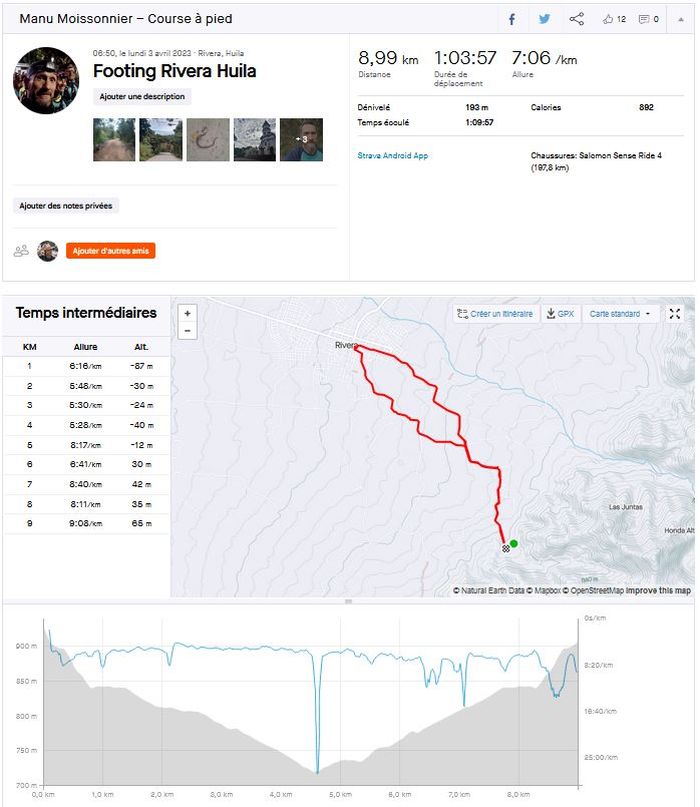This screenshot has height=807, width=700.
Task: Click Ajouter des notes privées
Action: (67, 206)
